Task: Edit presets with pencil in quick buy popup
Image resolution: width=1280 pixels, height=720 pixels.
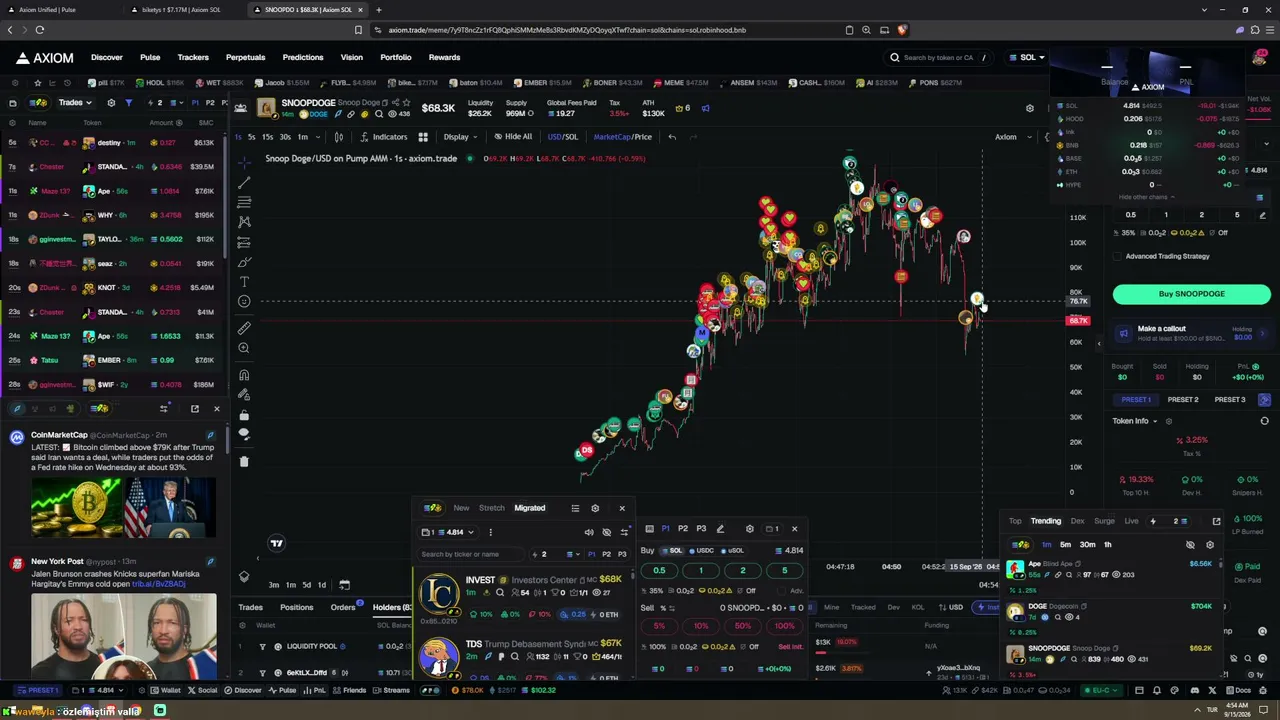Action: [x=720, y=529]
